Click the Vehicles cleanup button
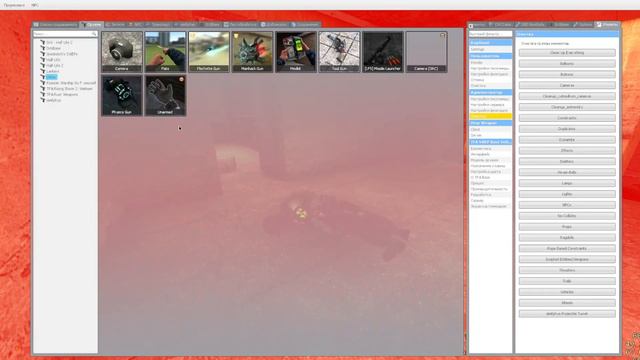The width and height of the screenshot is (640, 360). (567, 292)
